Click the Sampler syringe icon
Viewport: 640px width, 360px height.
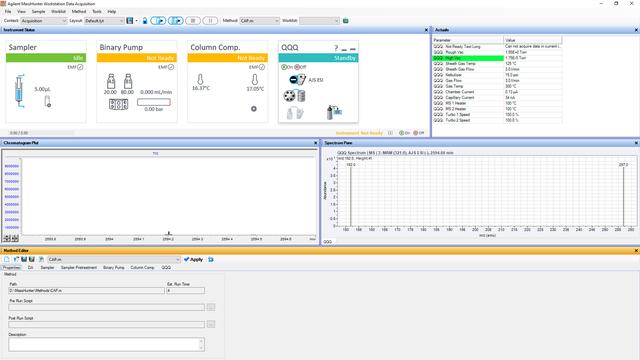(19, 91)
